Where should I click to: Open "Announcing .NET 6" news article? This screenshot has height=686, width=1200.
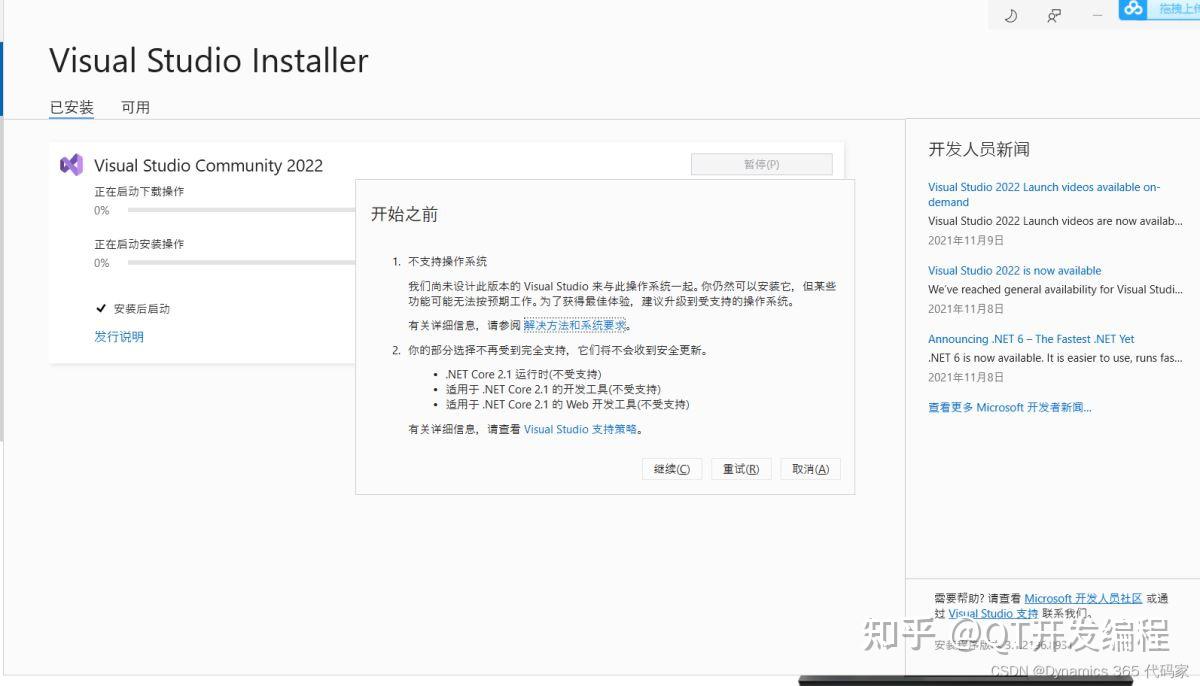(x=1031, y=338)
